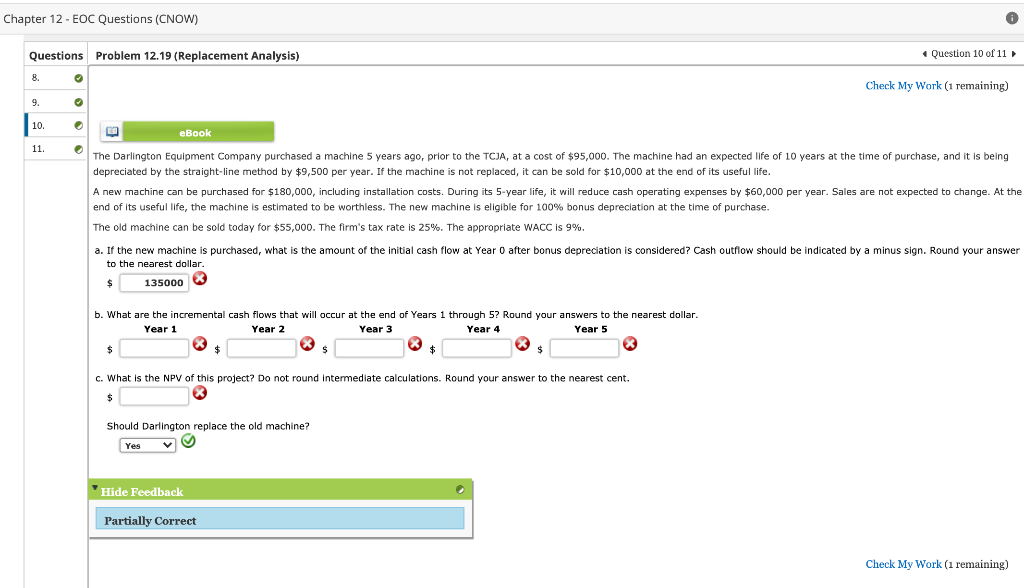The image size is (1024, 588).
Task: Click the eBook icon
Action: point(111,131)
